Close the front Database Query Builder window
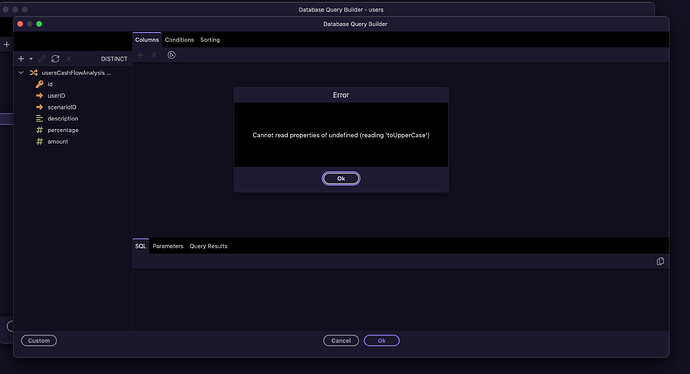The image size is (690, 374). [20, 24]
